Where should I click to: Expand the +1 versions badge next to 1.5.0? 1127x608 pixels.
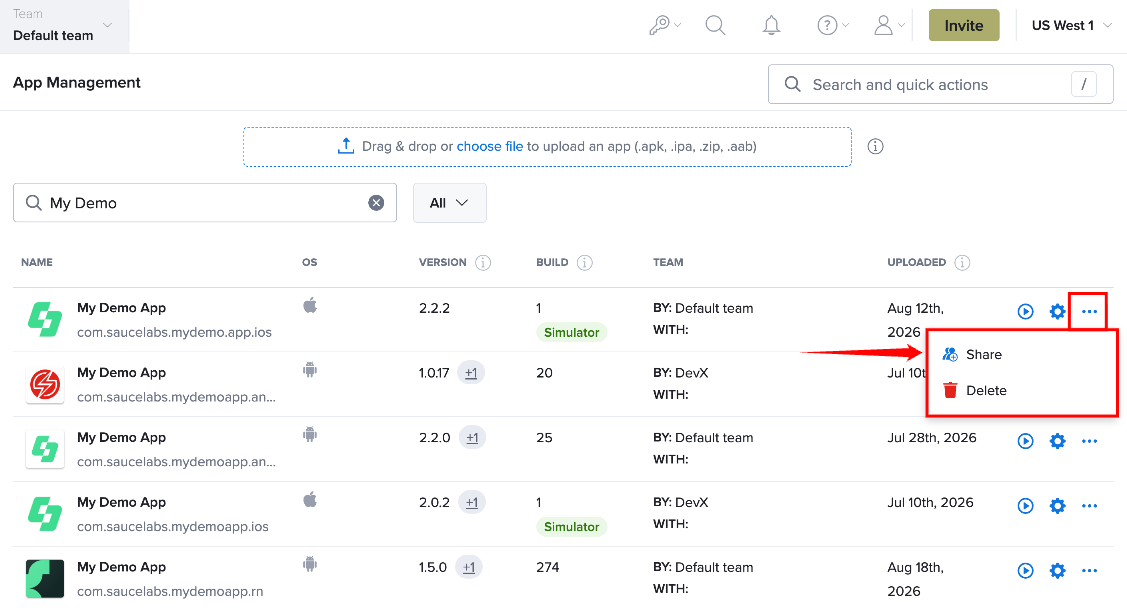pos(469,567)
